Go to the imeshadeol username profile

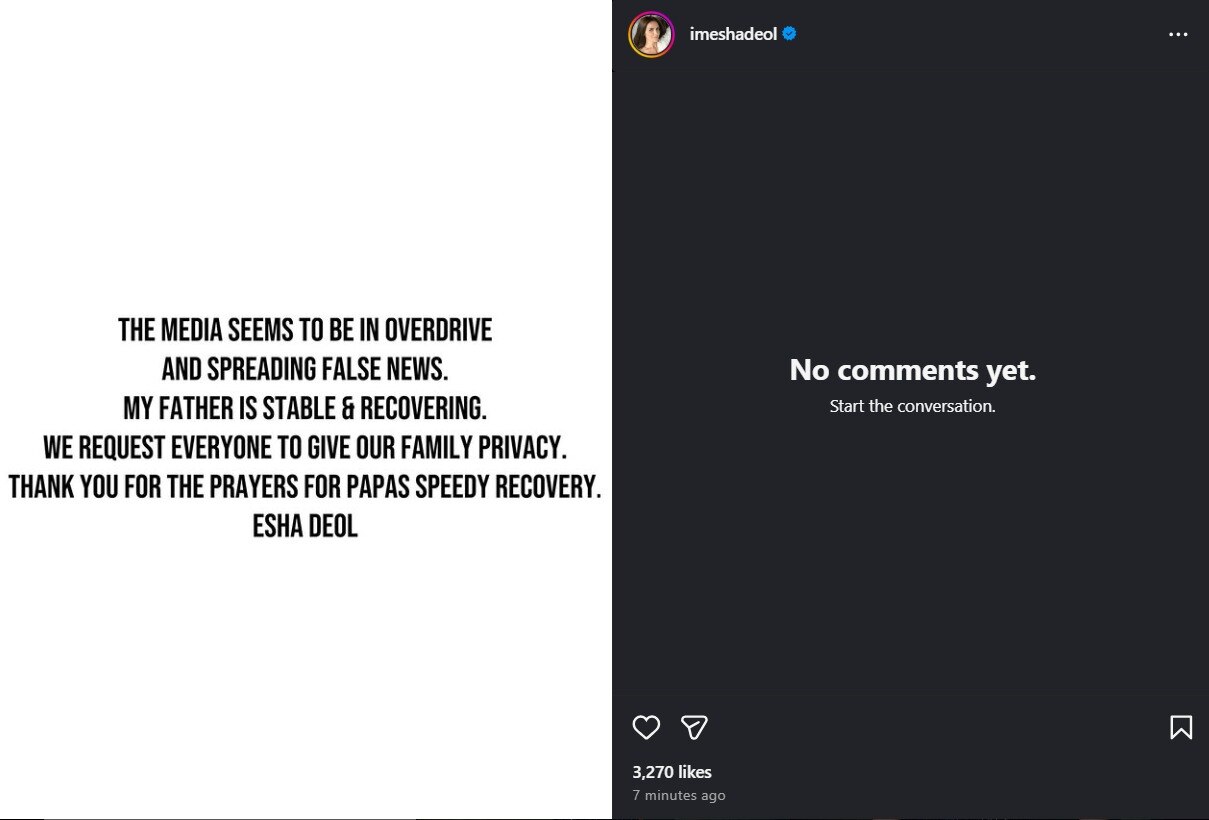click(x=733, y=34)
